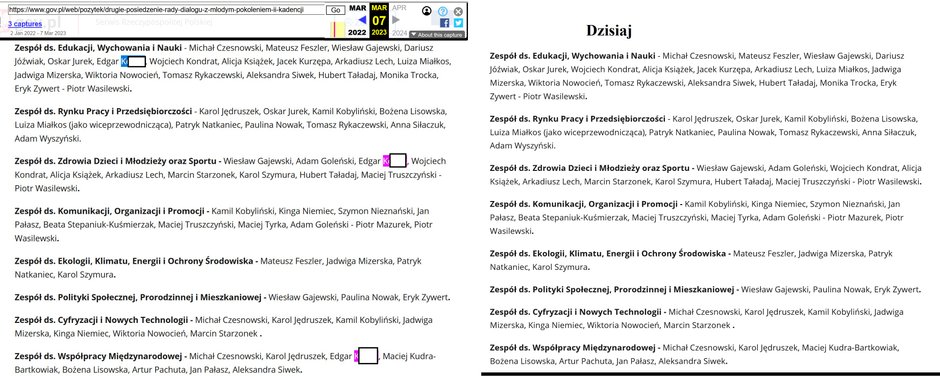Image resolution: width=940 pixels, height=376 pixels.
Task: Click the grey next capture arrow
Action: tap(396, 20)
